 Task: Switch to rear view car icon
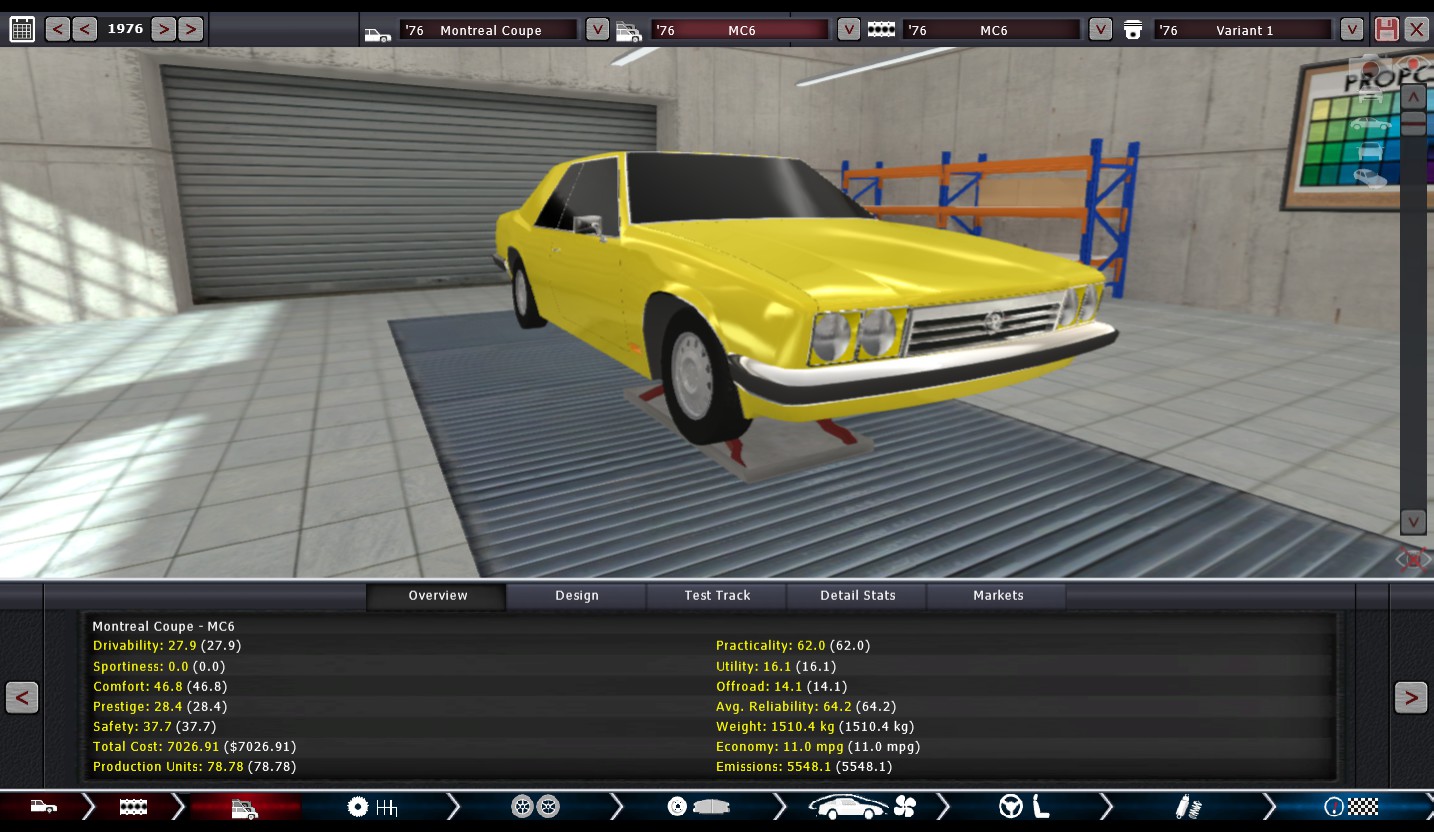1369,151
